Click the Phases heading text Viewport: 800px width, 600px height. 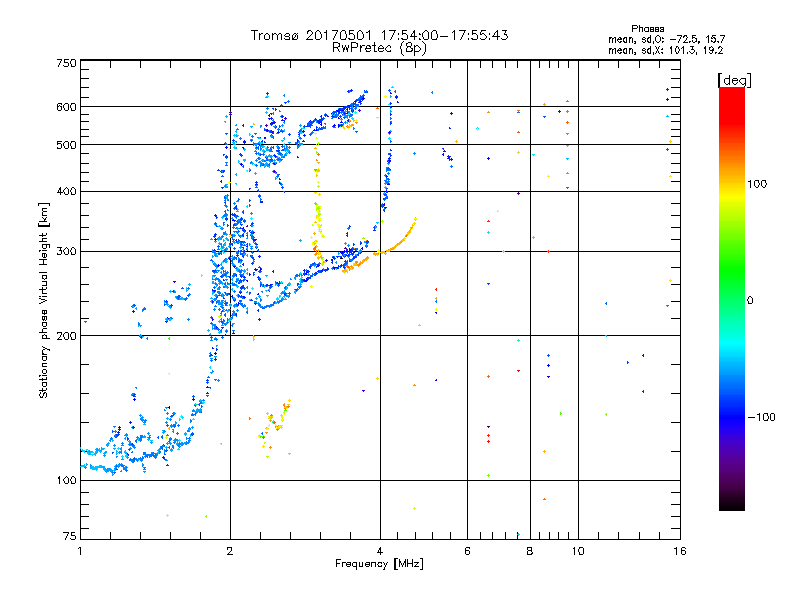[x=647, y=29]
